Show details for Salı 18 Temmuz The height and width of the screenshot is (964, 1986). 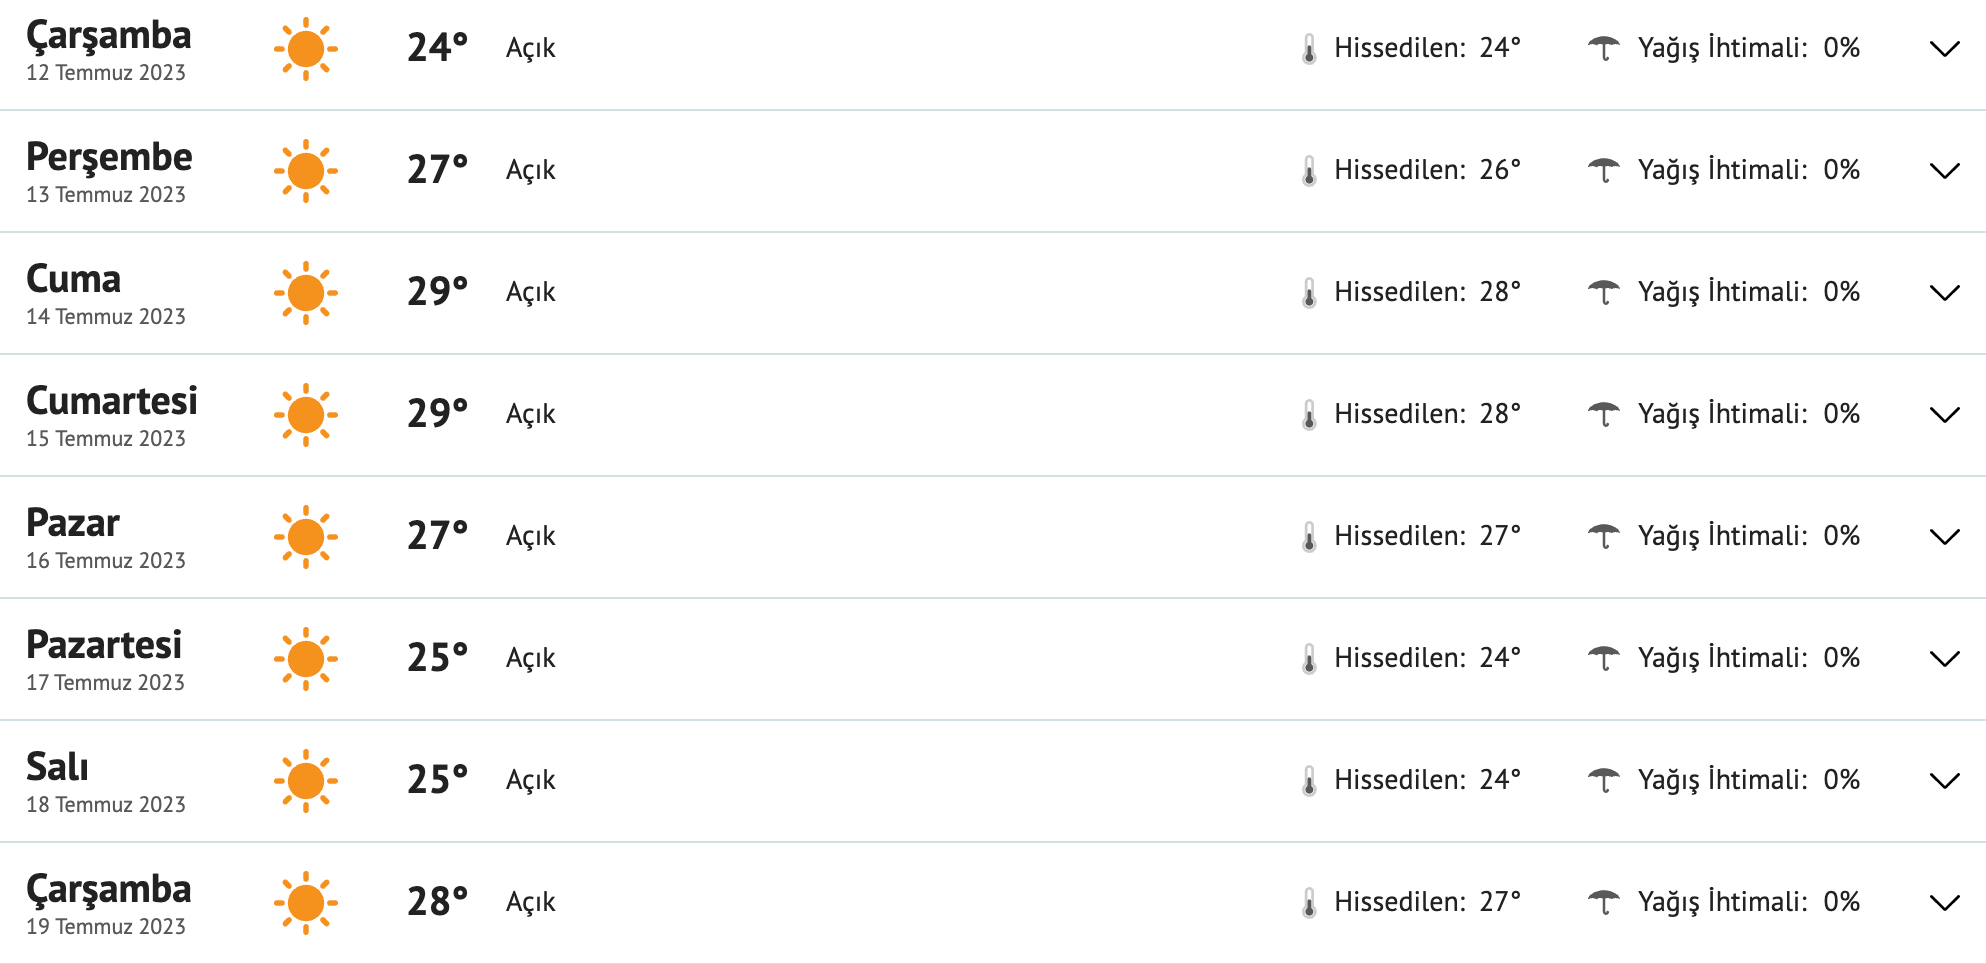[x=1944, y=781]
